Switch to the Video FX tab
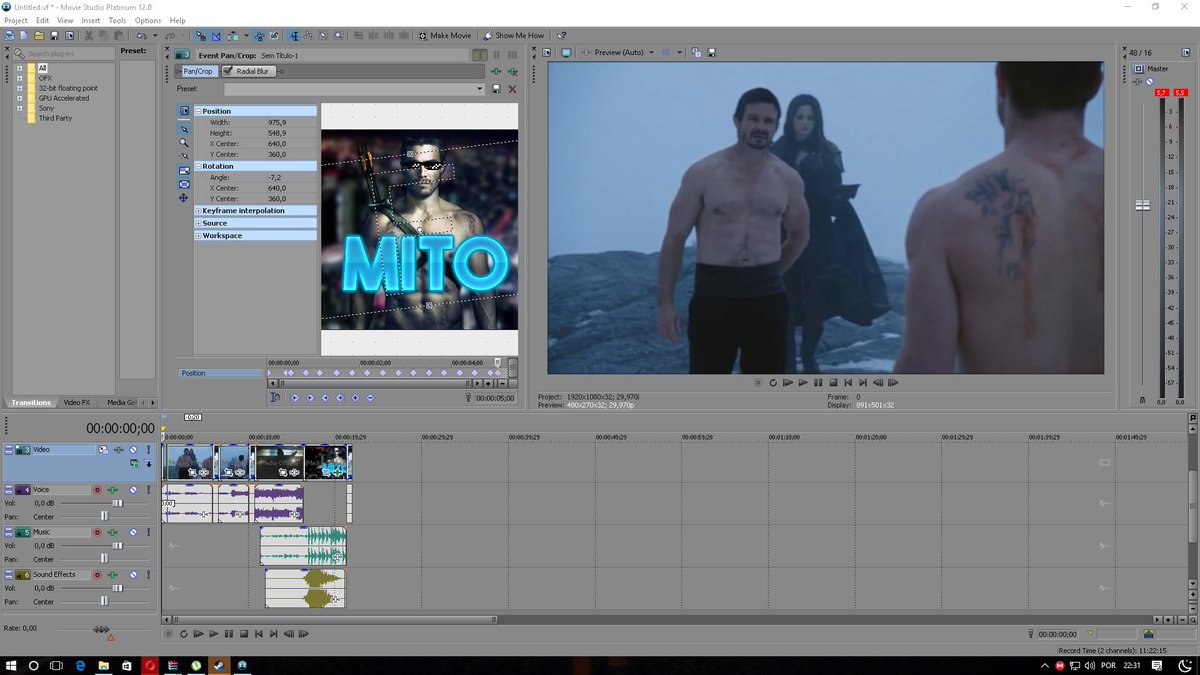Viewport: 1200px width, 675px height. tap(77, 402)
